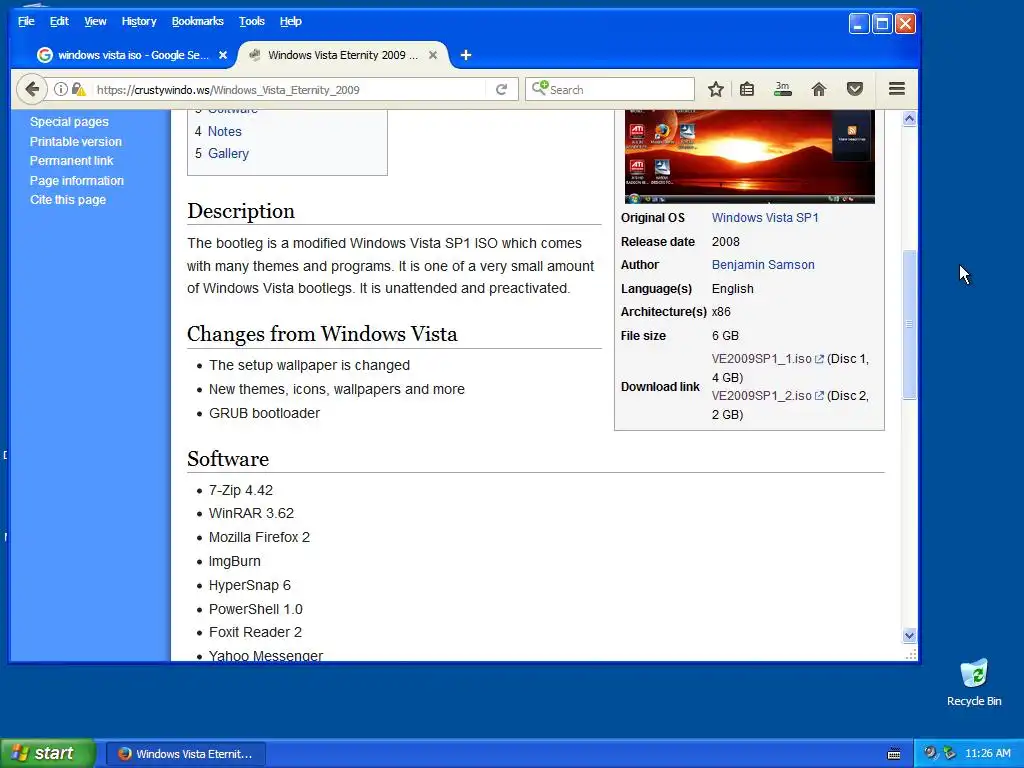This screenshot has height=768, width=1024.
Task: Click Cite this page link
Action: click(x=68, y=200)
